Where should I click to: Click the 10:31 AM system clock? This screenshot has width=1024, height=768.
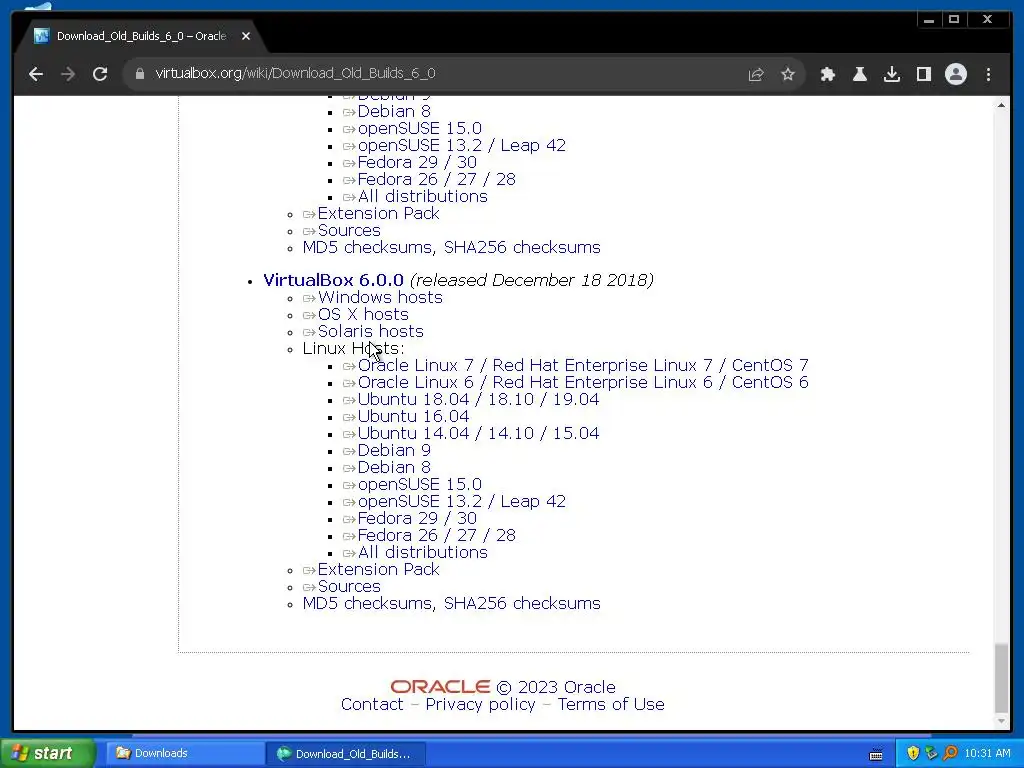click(987, 753)
